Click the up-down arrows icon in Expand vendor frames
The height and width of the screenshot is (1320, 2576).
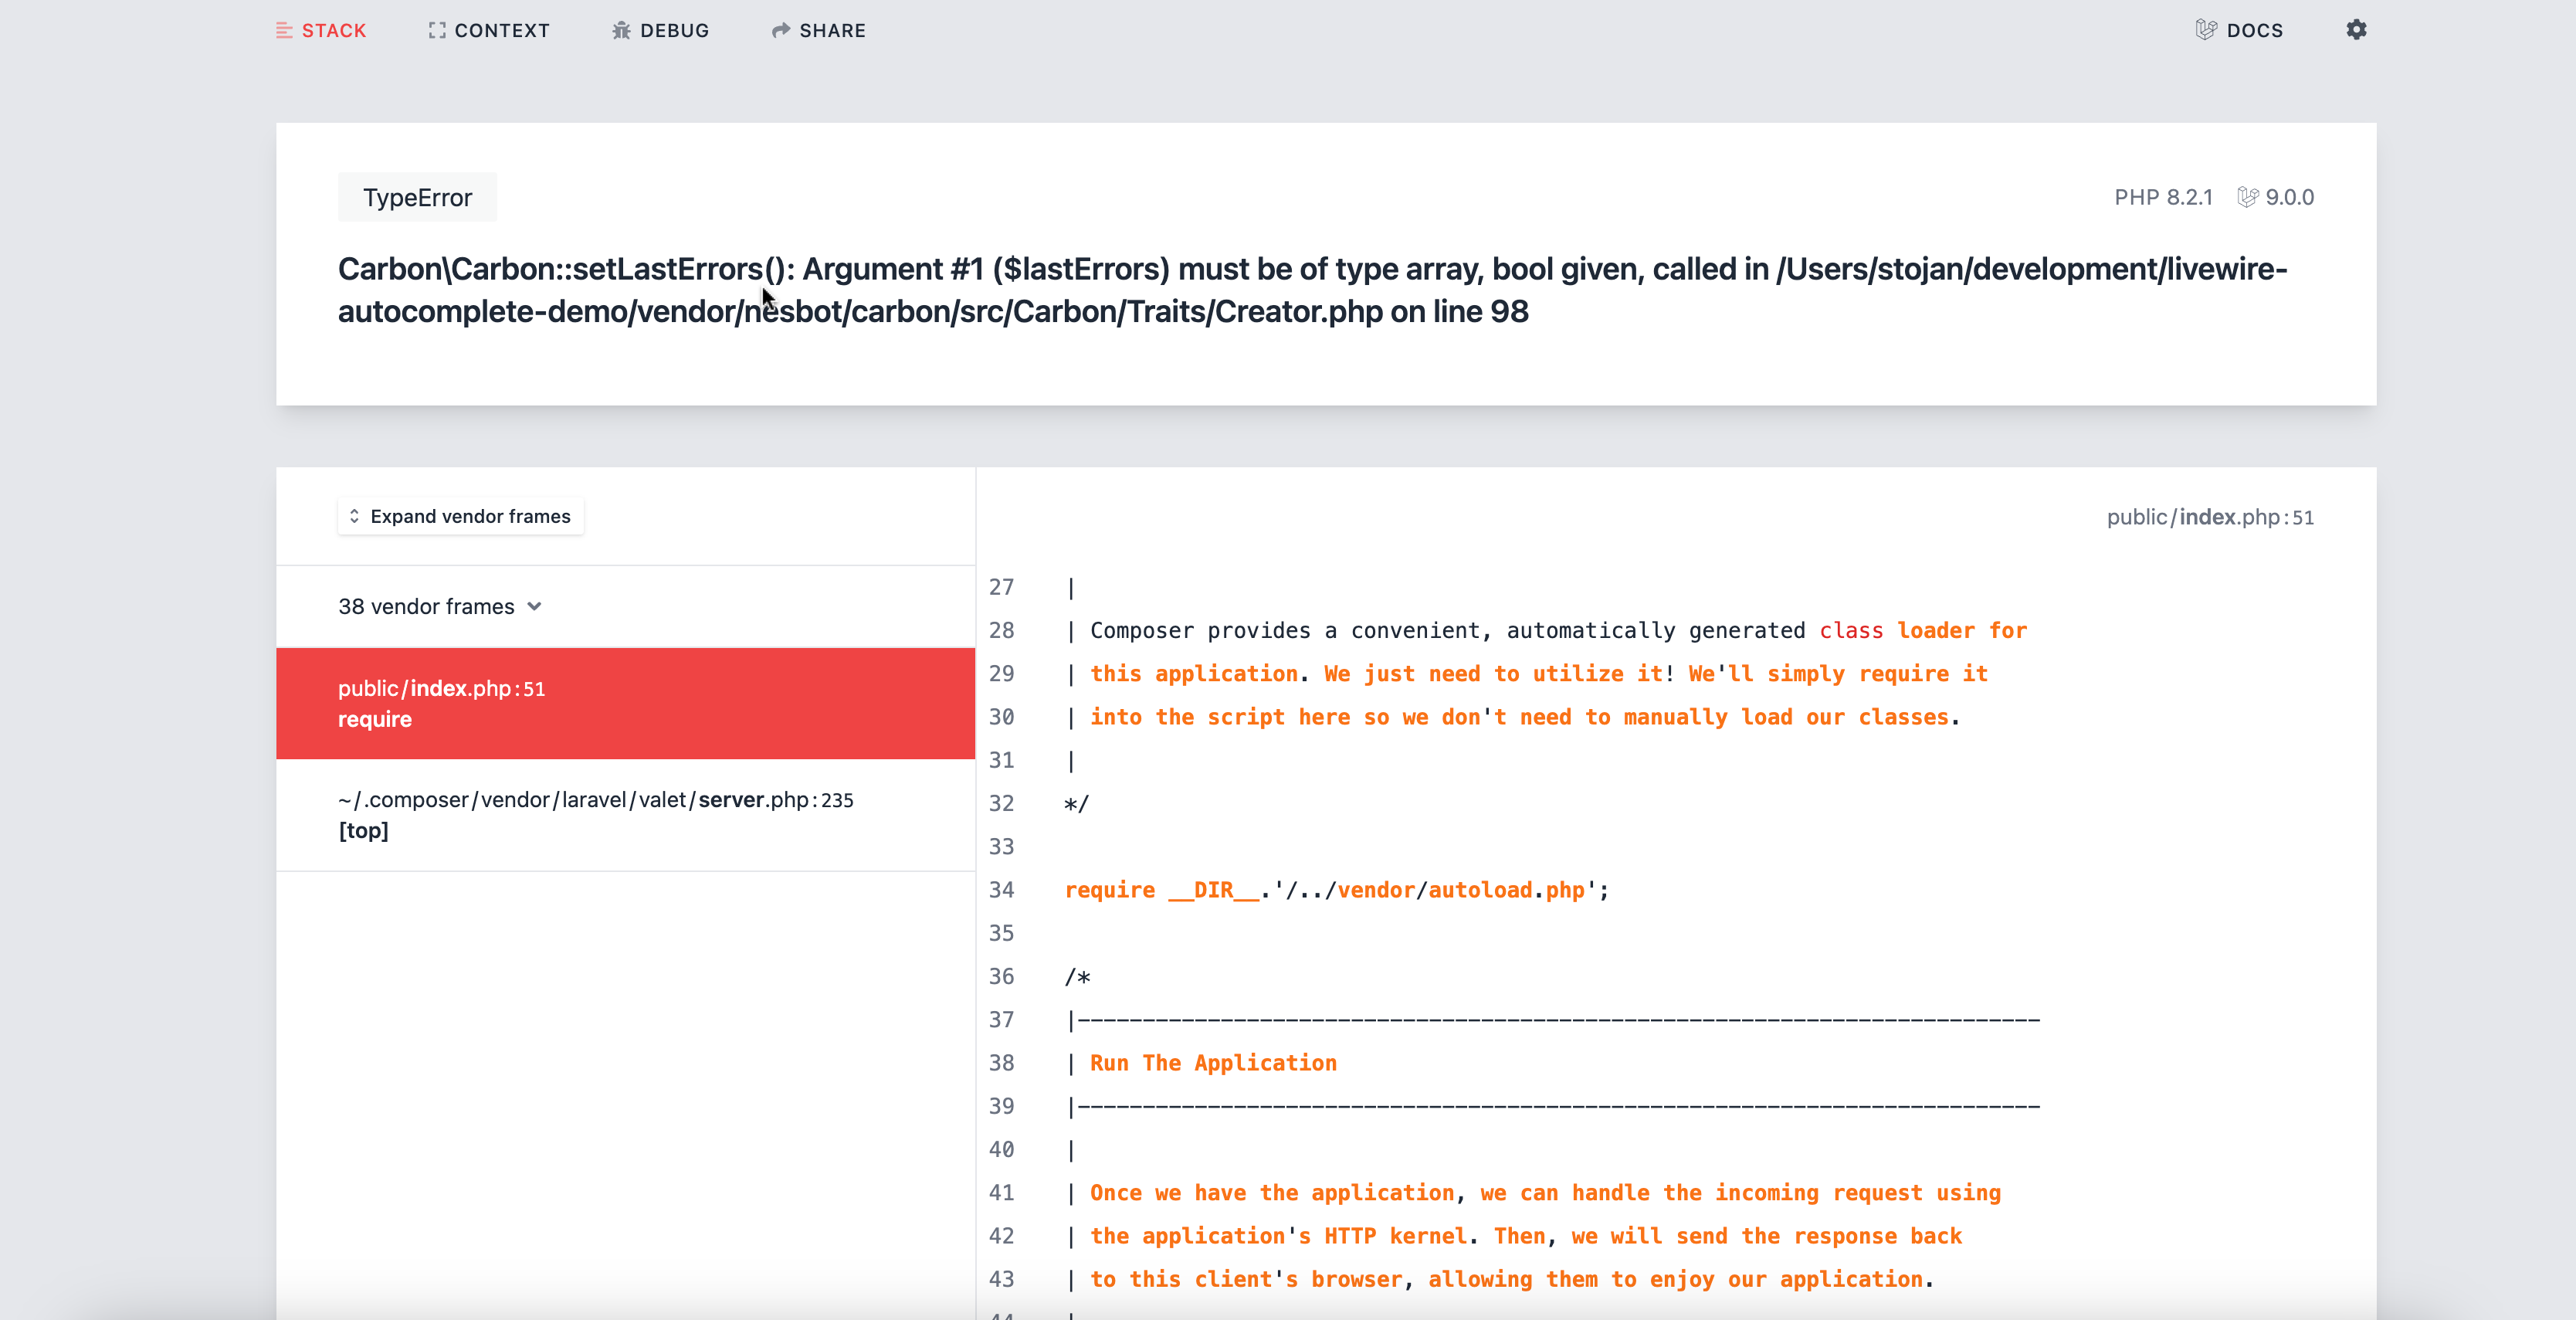click(354, 516)
